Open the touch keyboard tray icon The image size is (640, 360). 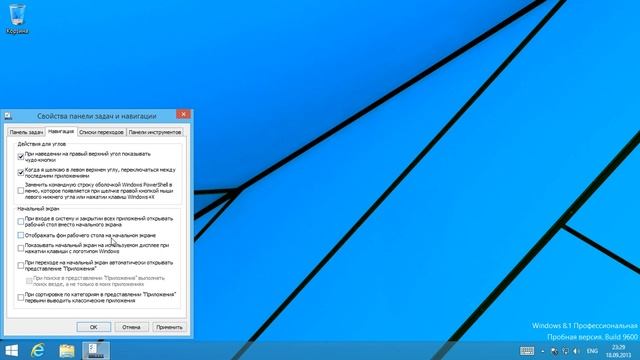click(527, 351)
